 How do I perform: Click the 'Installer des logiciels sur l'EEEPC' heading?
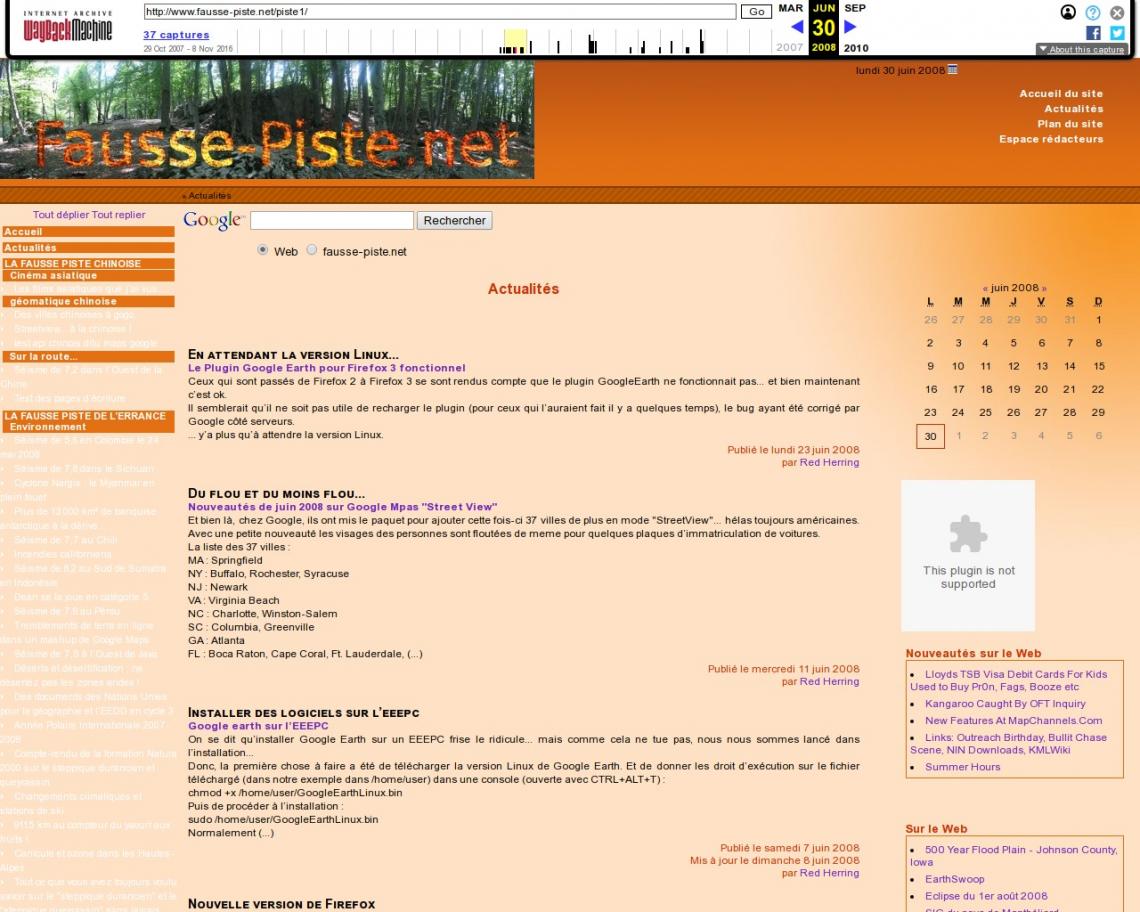pyautogui.click(x=304, y=713)
